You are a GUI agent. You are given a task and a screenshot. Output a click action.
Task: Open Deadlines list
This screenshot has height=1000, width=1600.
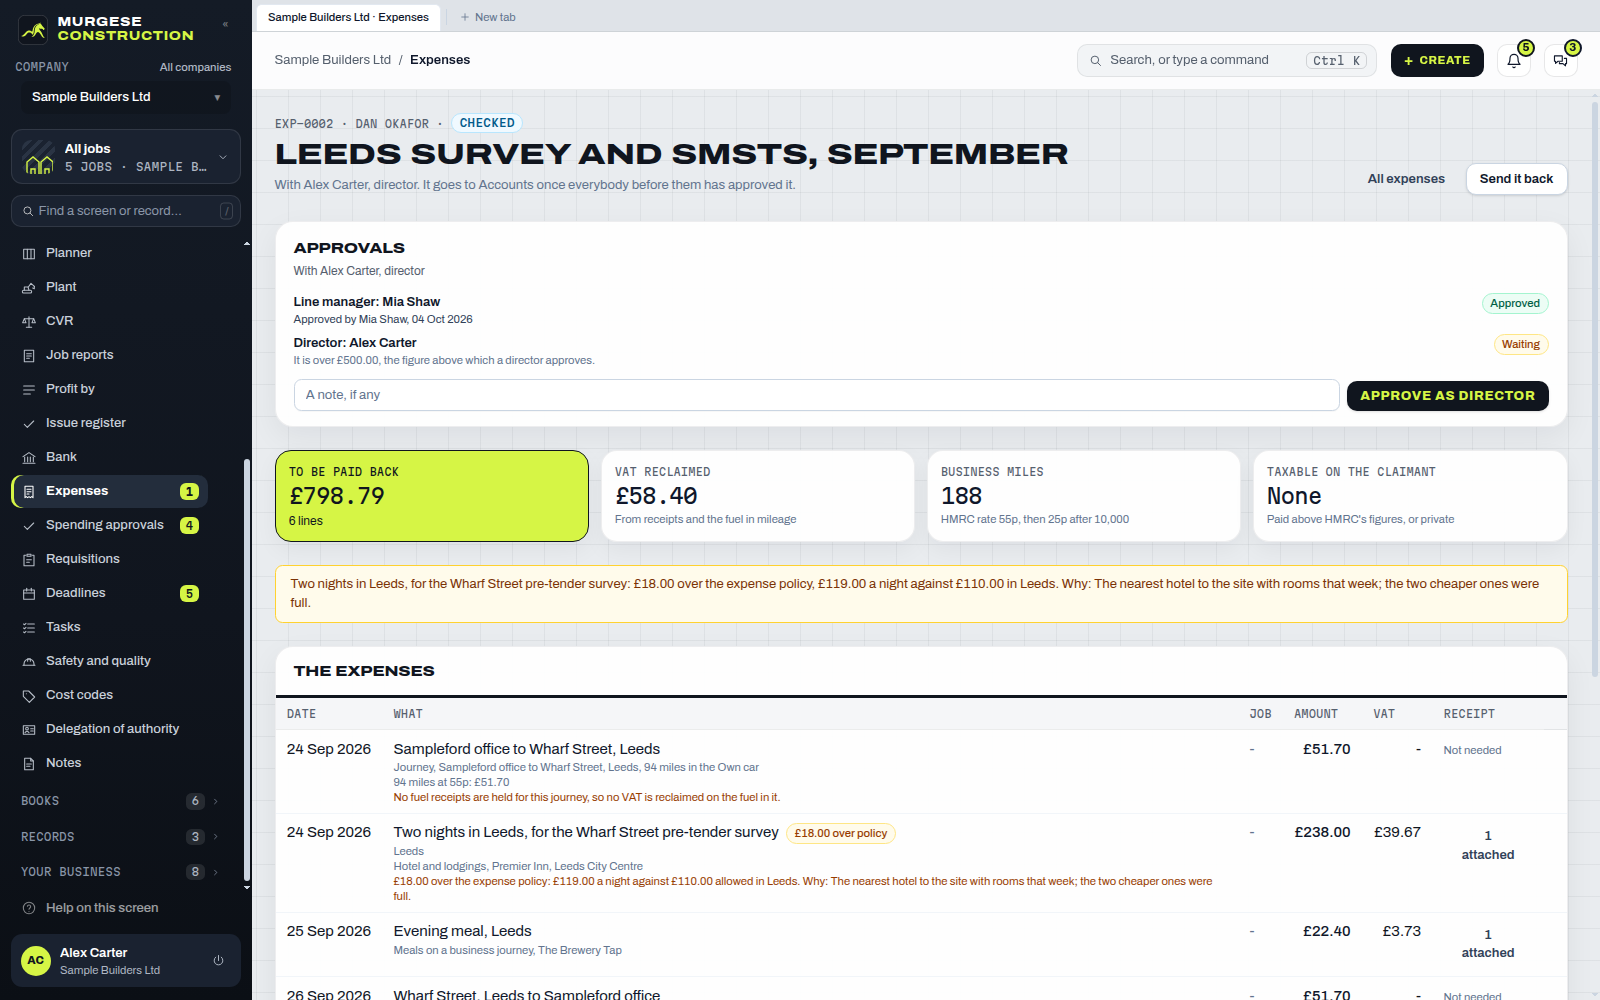(x=110, y=593)
